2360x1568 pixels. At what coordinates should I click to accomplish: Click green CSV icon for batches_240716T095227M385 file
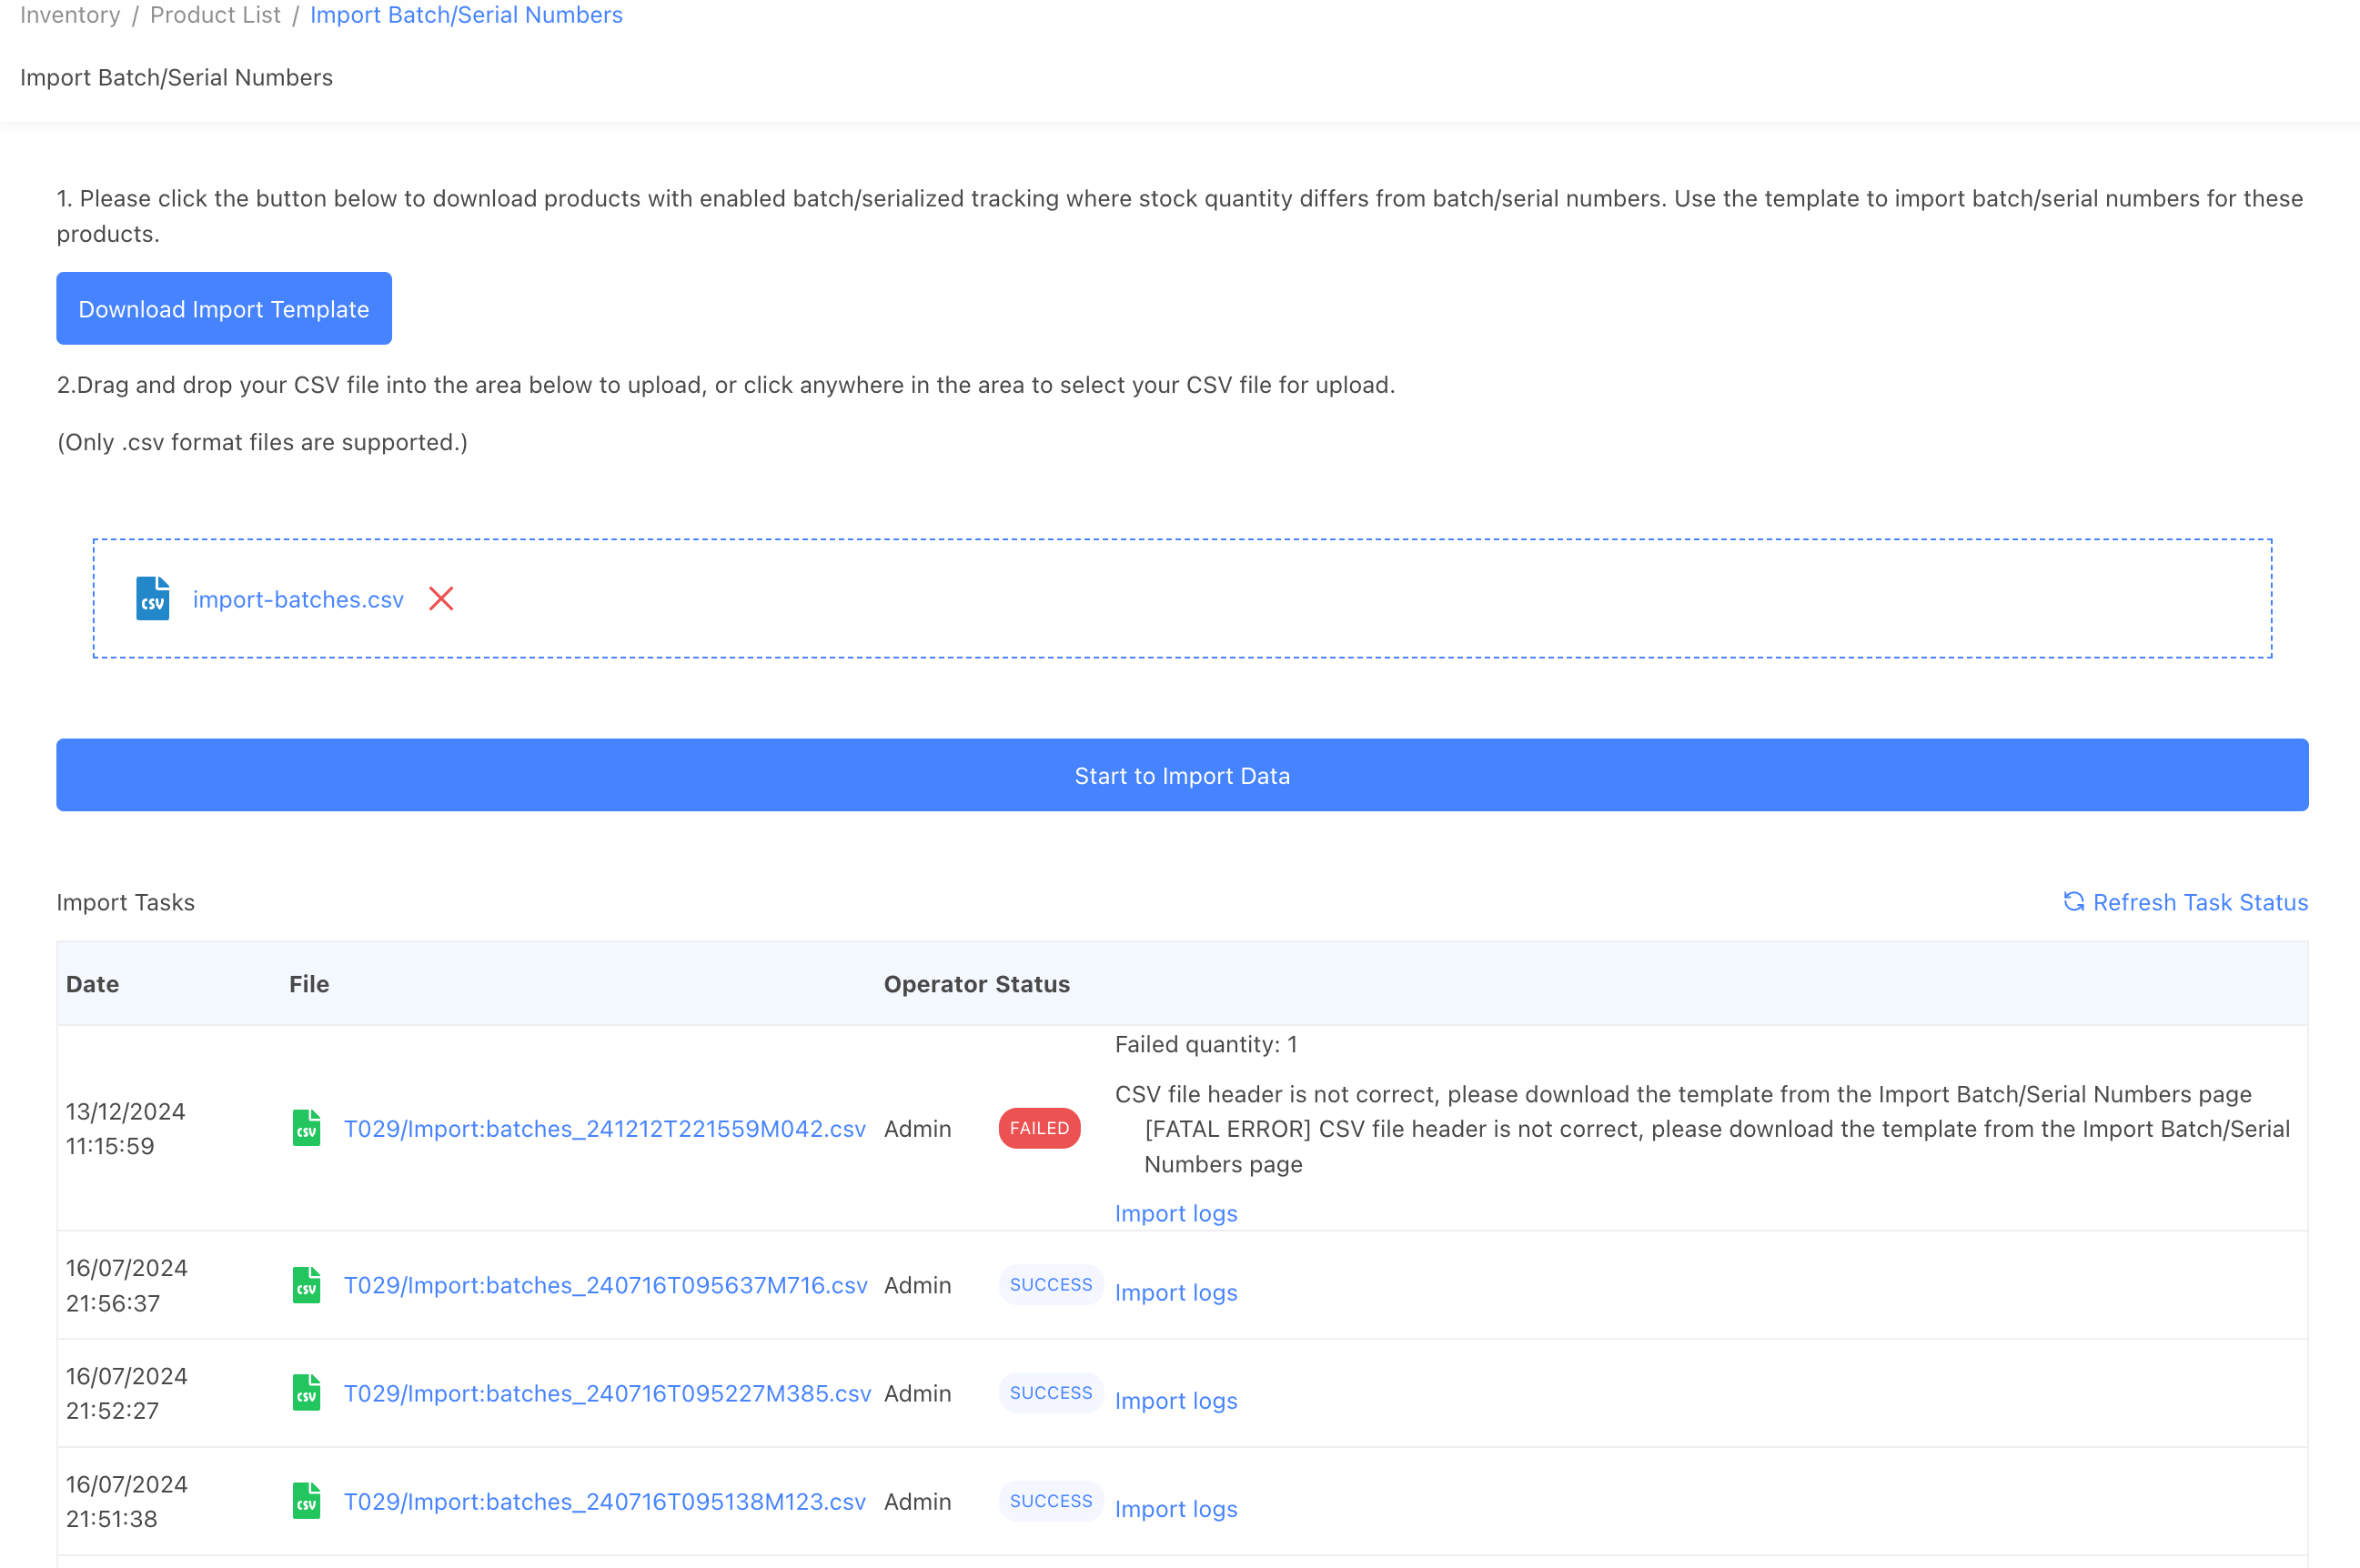click(306, 1393)
